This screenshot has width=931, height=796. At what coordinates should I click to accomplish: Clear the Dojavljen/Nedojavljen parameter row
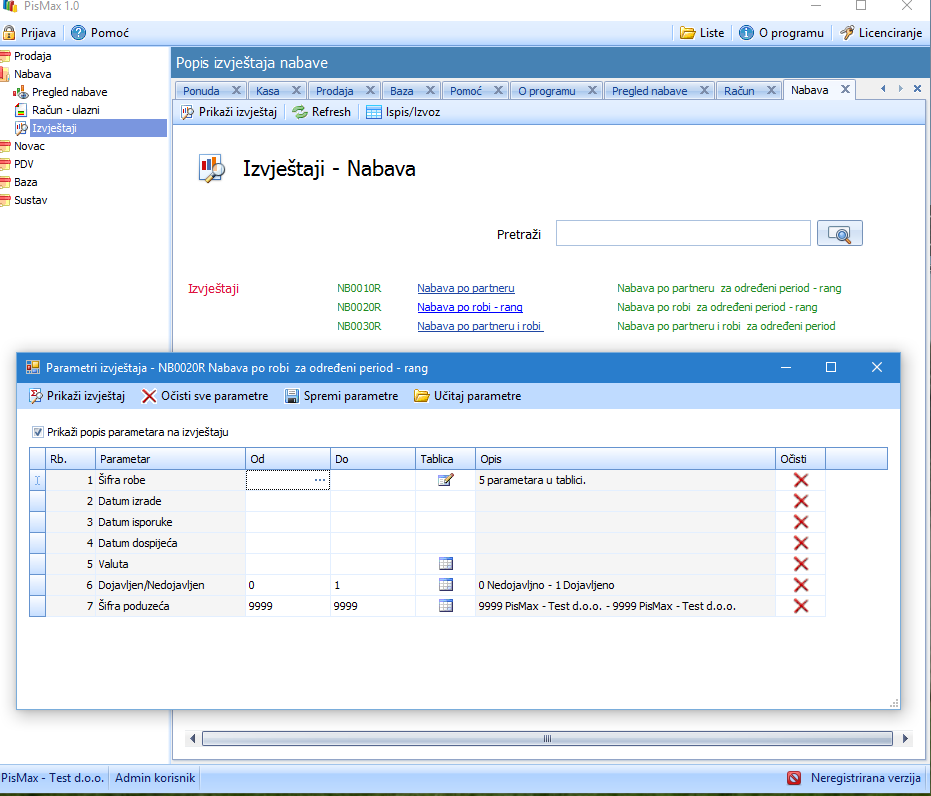pyautogui.click(x=800, y=585)
